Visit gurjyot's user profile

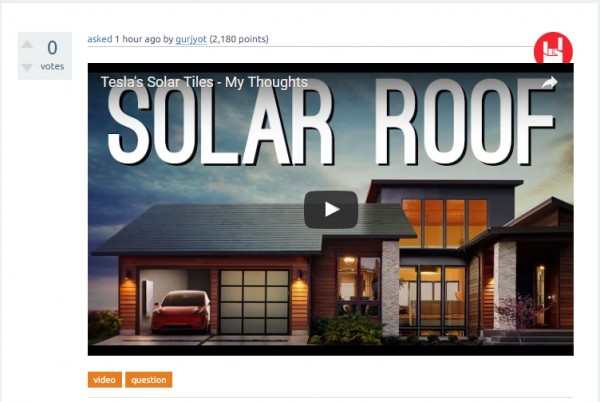191,39
